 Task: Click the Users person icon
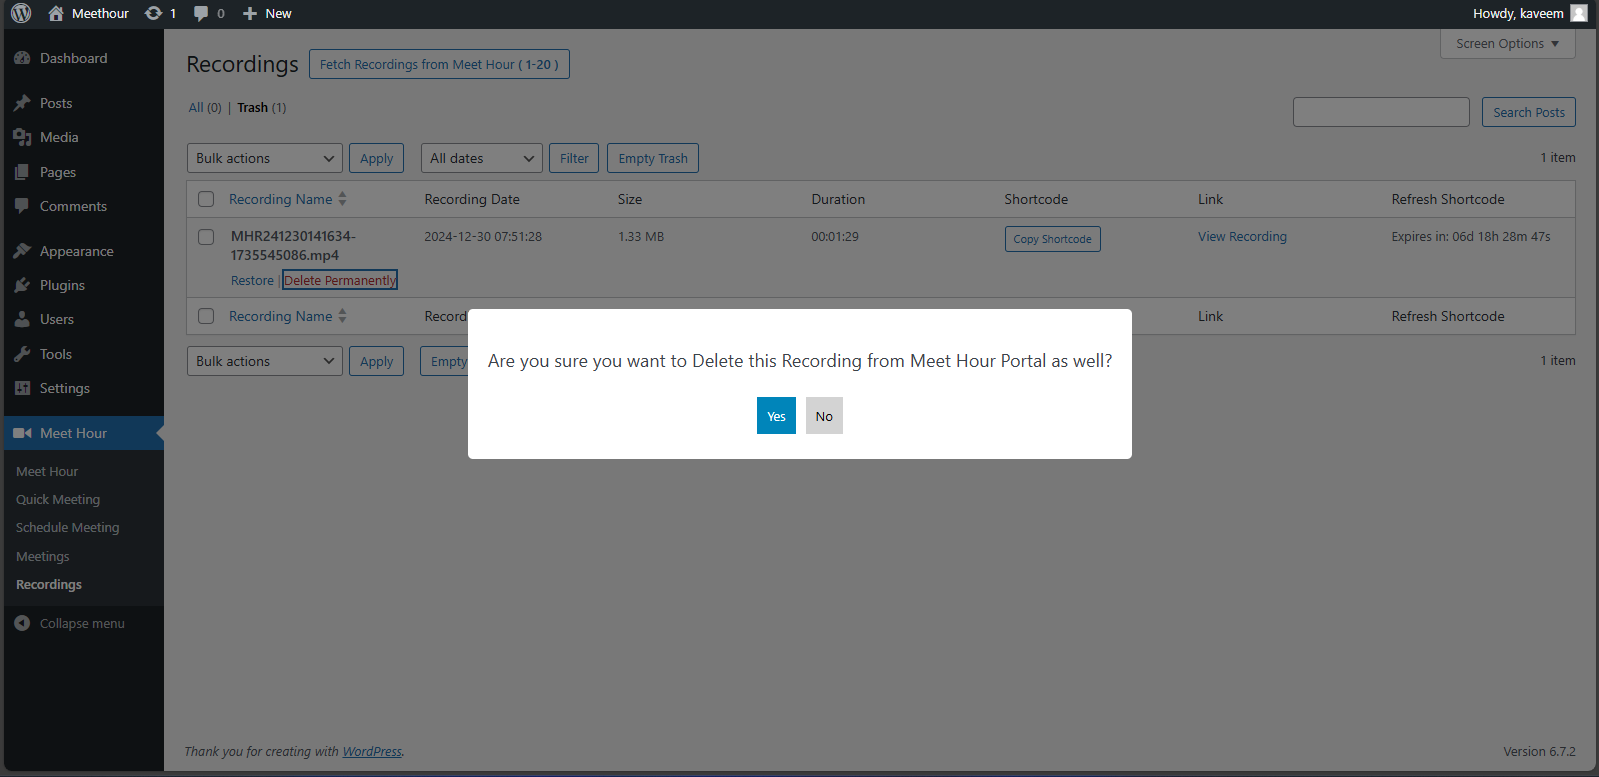coord(22,319)
